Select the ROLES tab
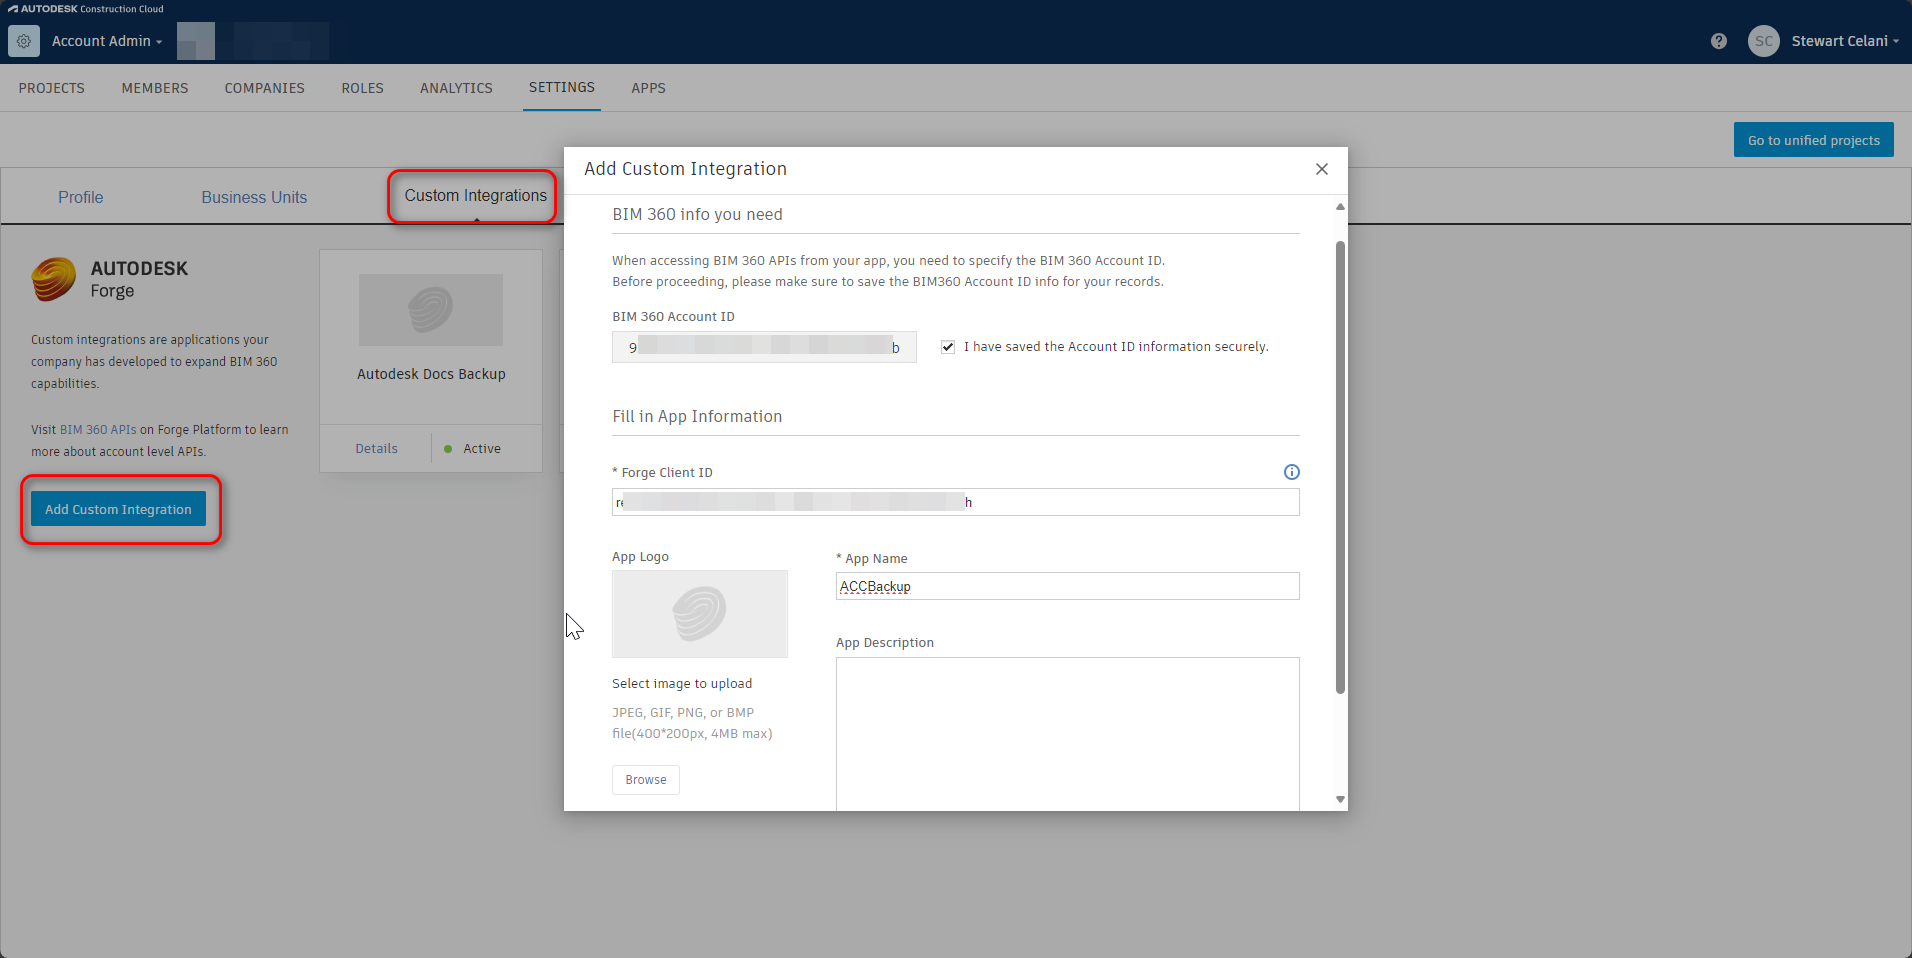Image resolution: width=1912 pixels, height=958 pixels. pos(363,88)
